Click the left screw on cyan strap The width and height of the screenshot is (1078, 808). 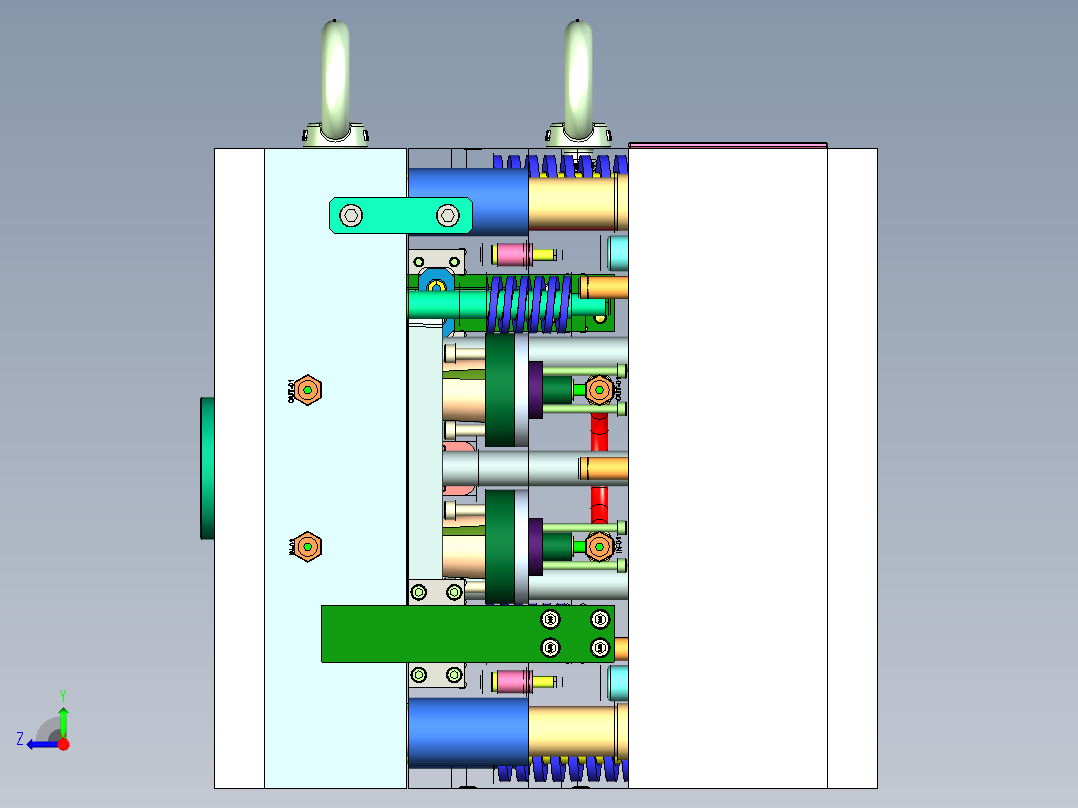[351, 215]
